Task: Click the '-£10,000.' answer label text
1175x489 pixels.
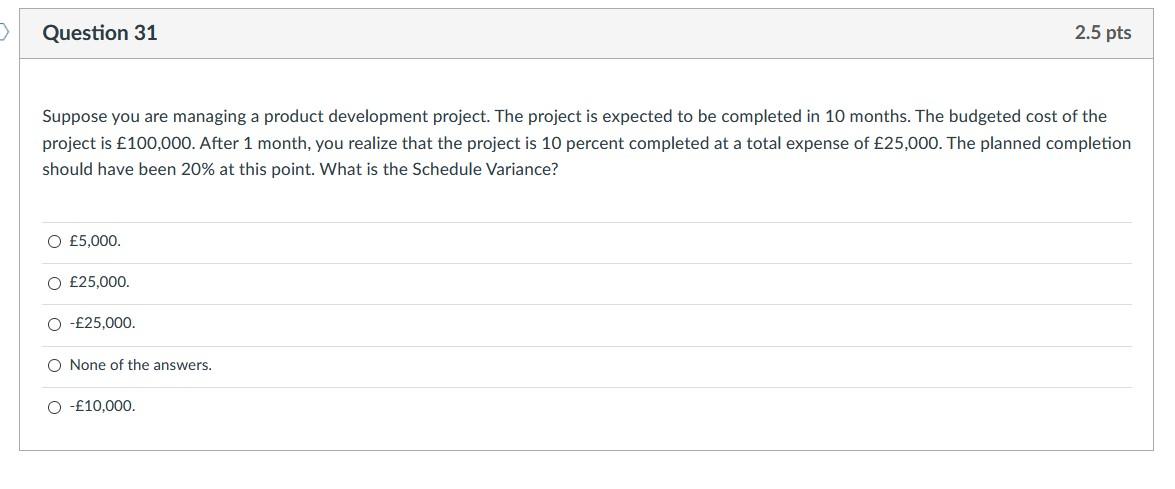Action: click(x=102, y=407)
